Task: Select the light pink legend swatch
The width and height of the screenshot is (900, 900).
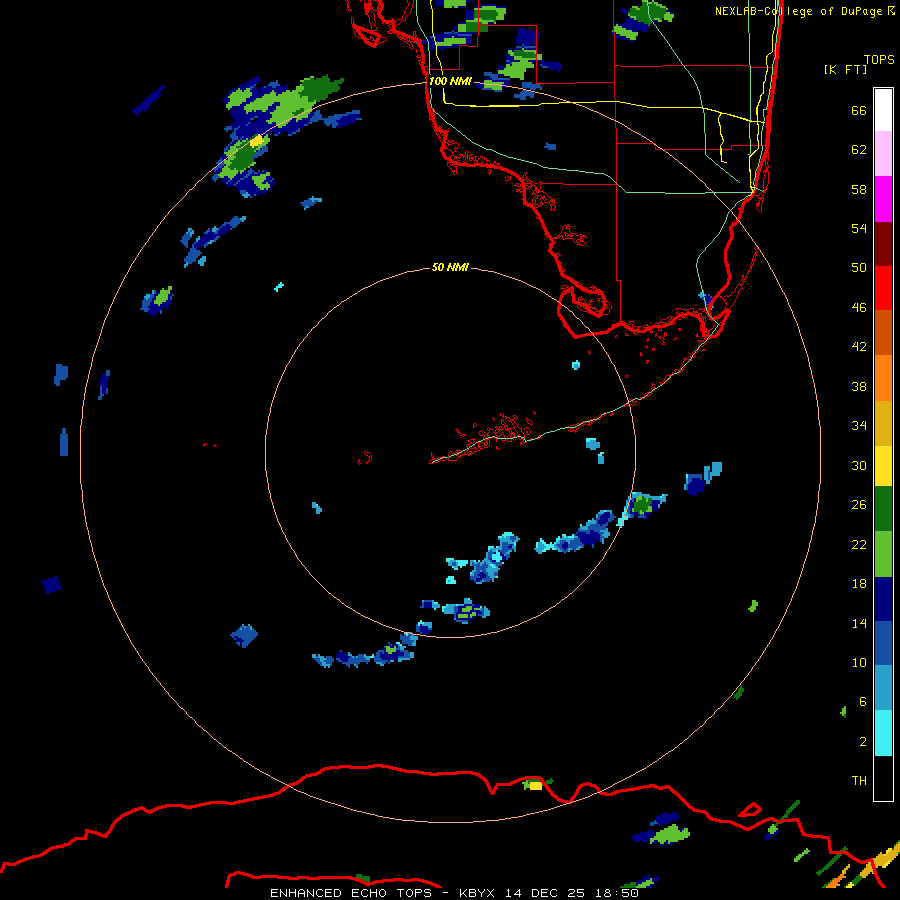Action: [x=883, y=154]
